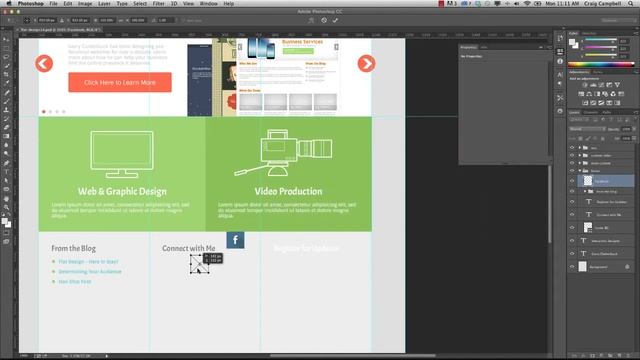Open the Character panel icon
Image resolution: width=640 pixels, height=360 pixels.
[560, 74]
